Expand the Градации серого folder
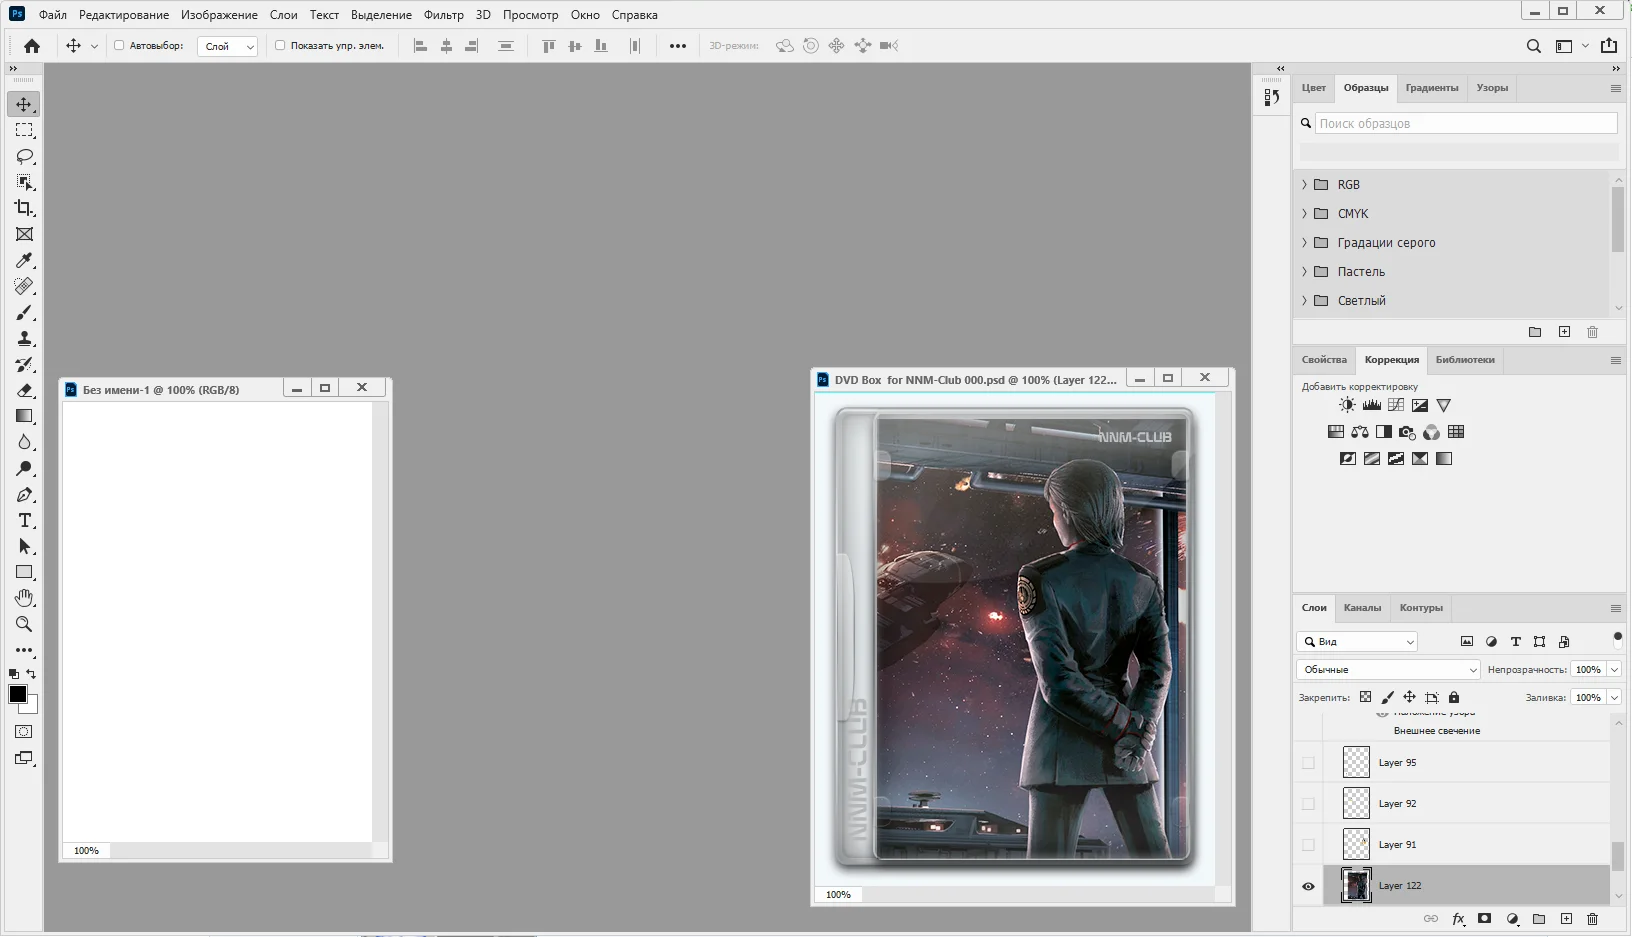 [x=1304, y=243]
